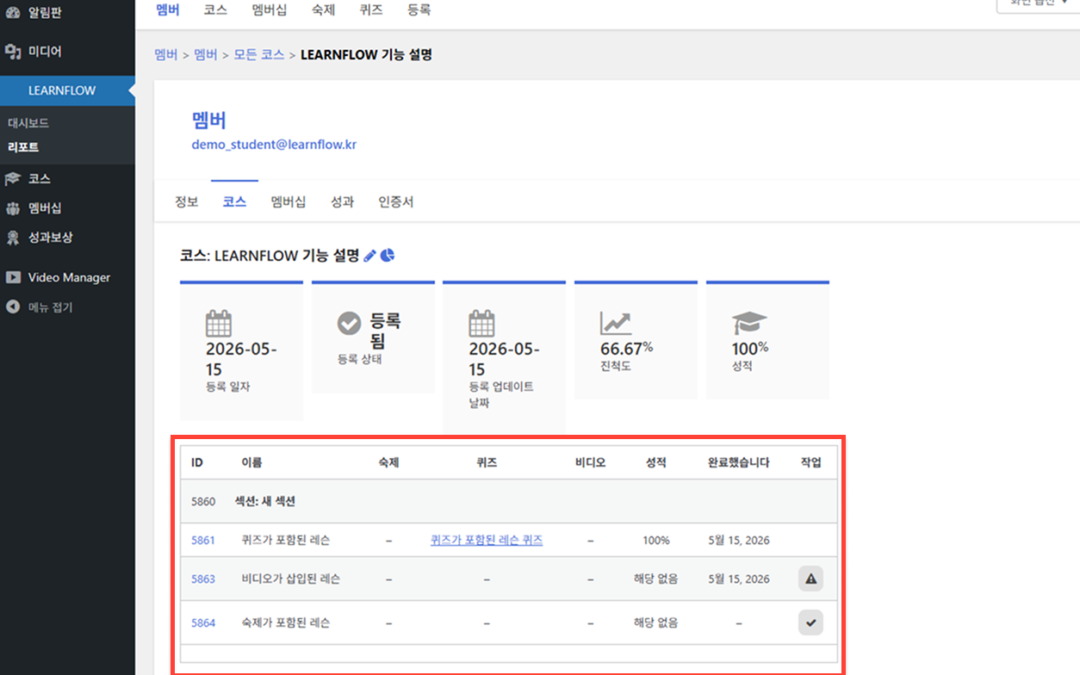The image size is (1080, 675).
Task: Select LEARNFLOW in the sidebar
Action: click(x=68, y=90)
